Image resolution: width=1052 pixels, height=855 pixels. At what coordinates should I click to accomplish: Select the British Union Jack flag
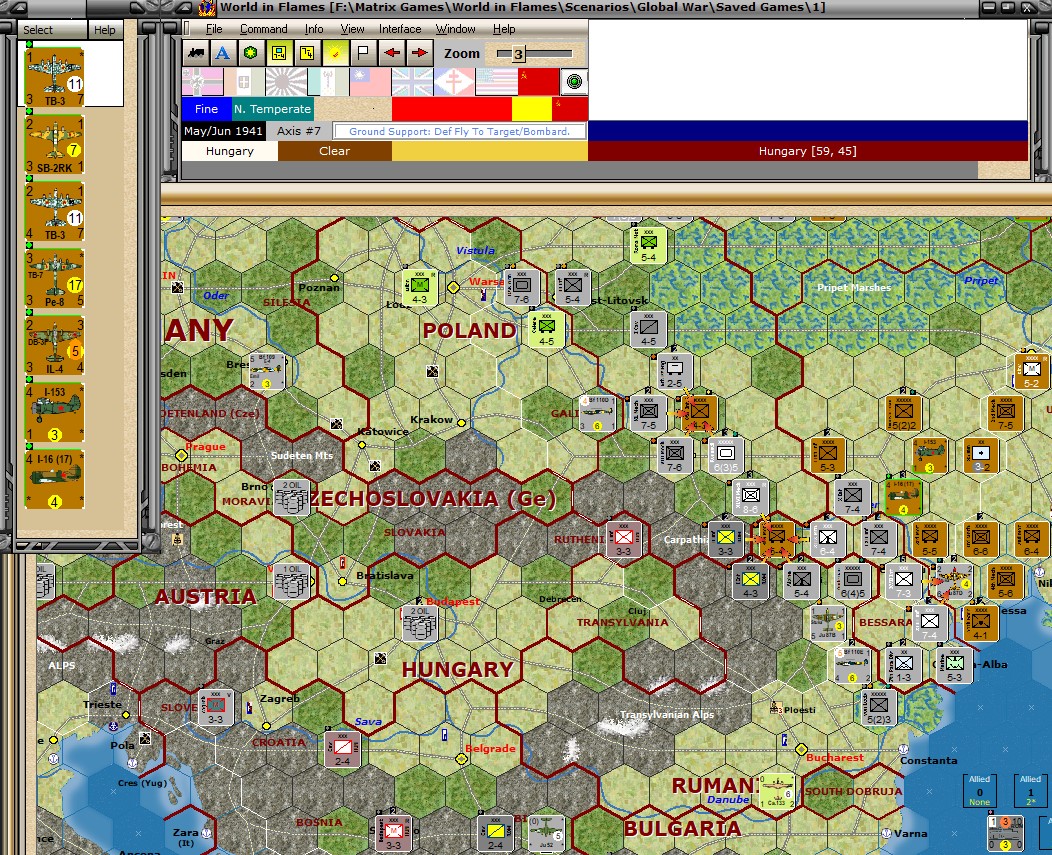pos(412,82)
